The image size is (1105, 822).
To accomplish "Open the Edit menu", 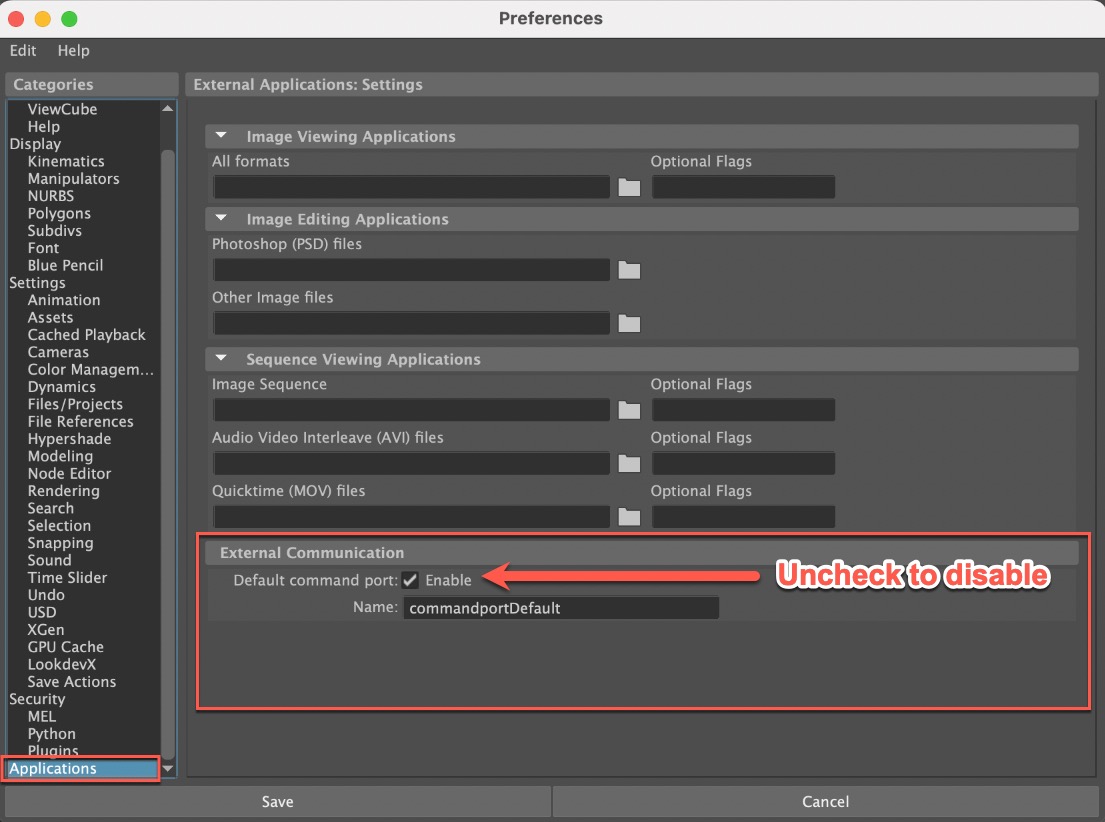I will tap(22, 51).
